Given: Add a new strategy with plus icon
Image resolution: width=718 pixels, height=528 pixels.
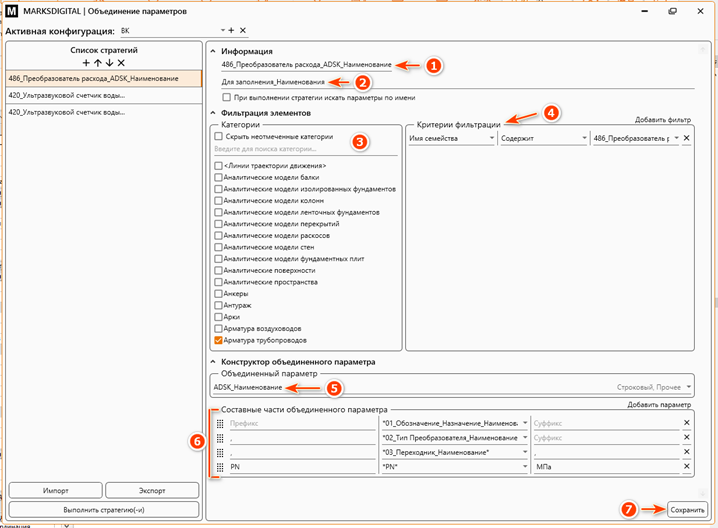Looking at the screenshot, I should (x=86, y=62).
